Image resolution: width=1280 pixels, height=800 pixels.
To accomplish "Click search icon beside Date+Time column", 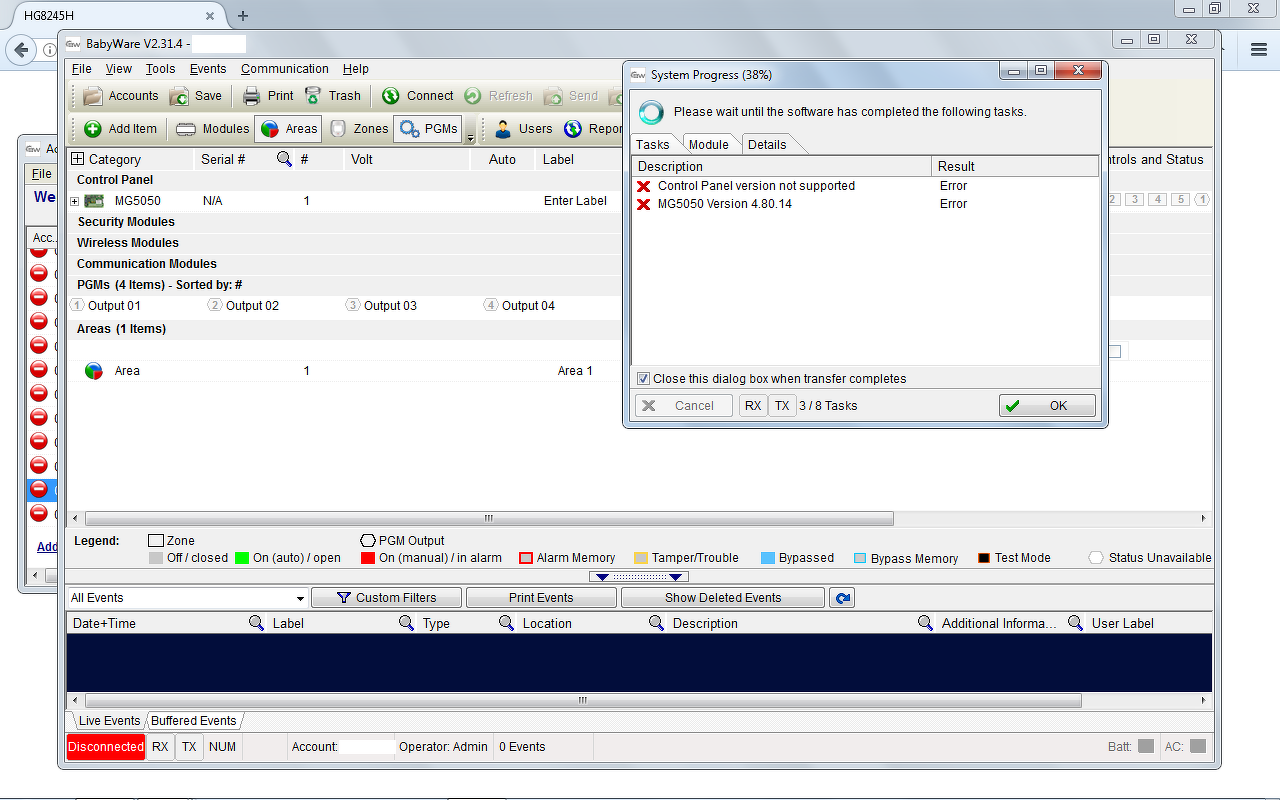I will click(257, 623).
